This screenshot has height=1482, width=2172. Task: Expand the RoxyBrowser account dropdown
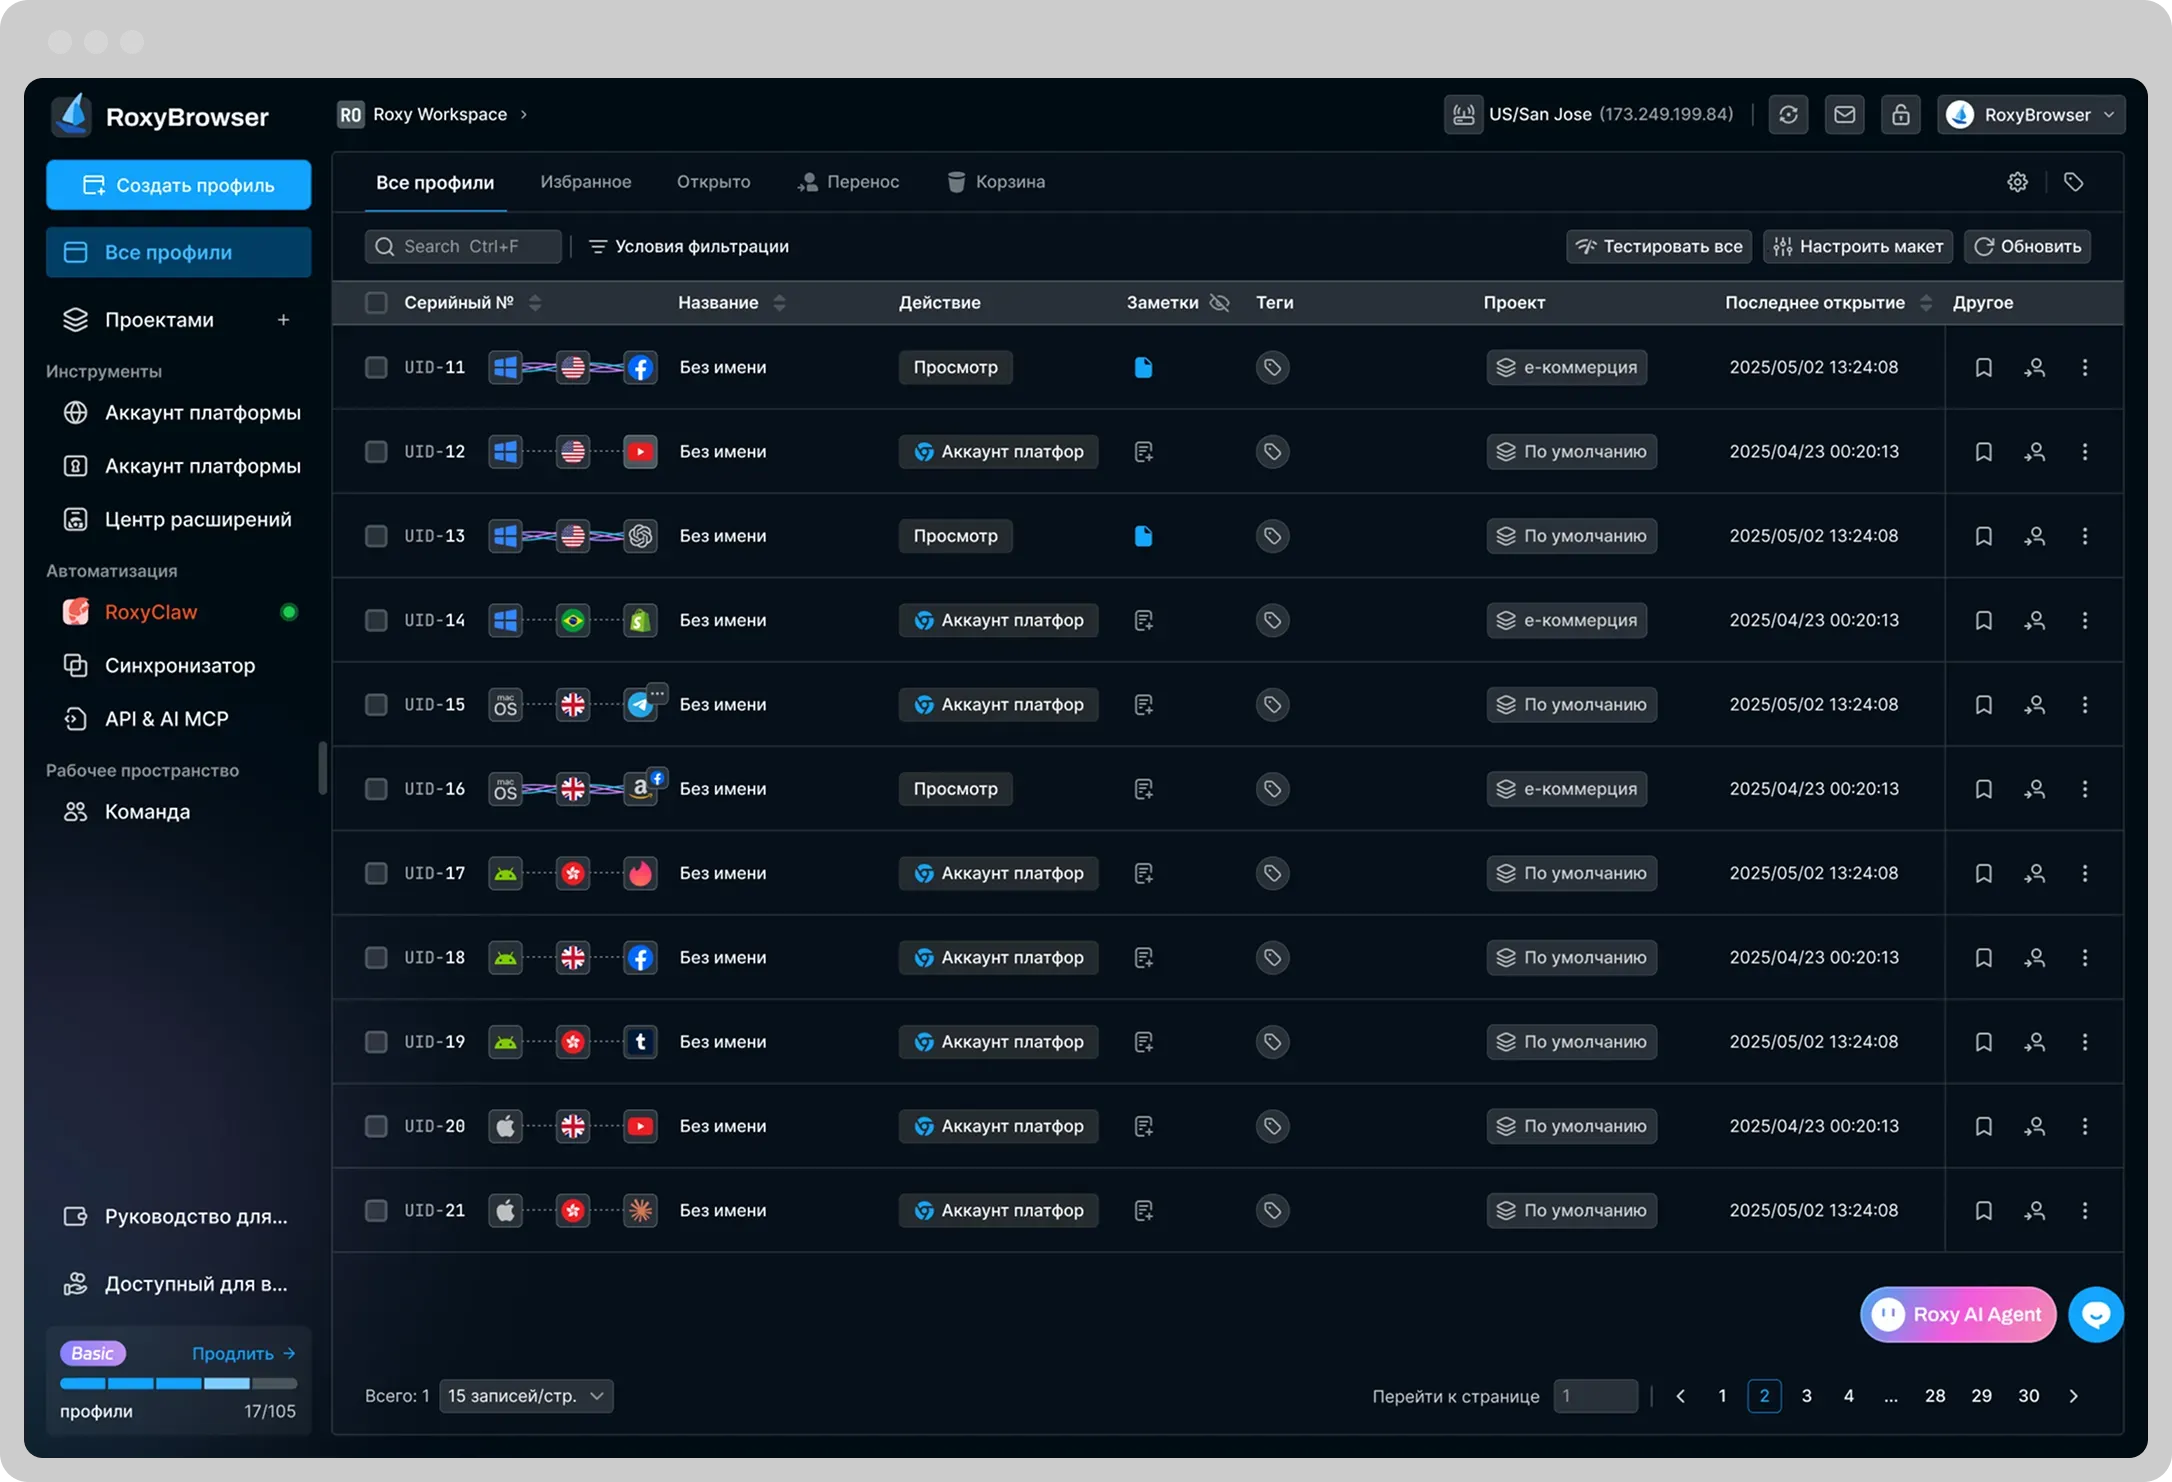point(2031,115)
